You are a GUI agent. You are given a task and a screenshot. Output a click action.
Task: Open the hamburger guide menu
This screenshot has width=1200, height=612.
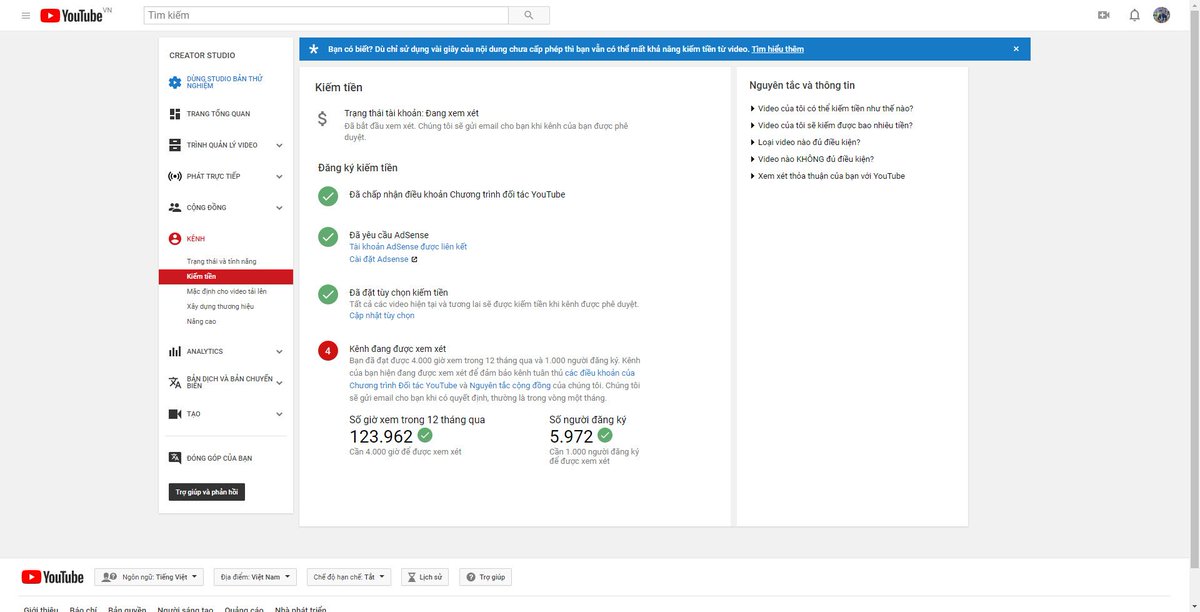tap(26, 15)
